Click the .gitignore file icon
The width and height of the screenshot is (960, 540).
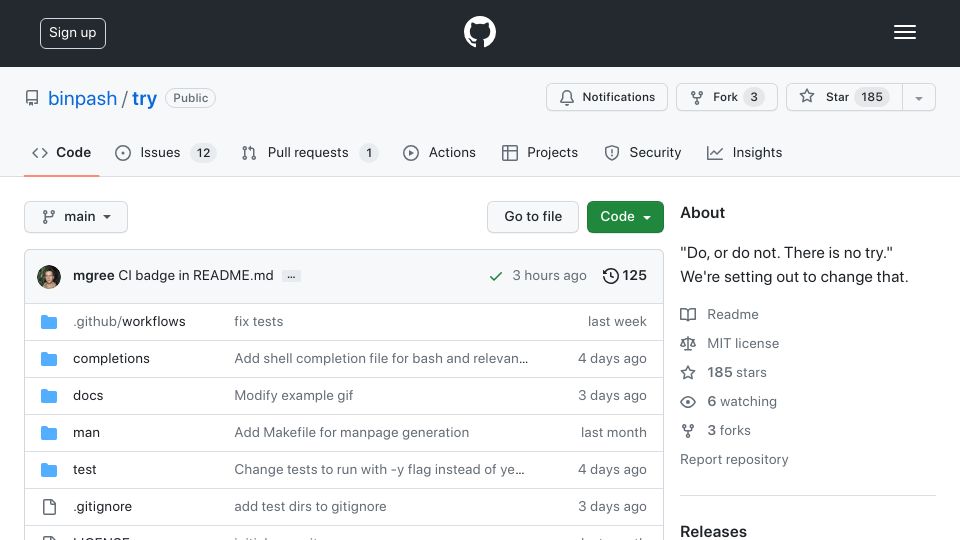(x=49, y=507)
